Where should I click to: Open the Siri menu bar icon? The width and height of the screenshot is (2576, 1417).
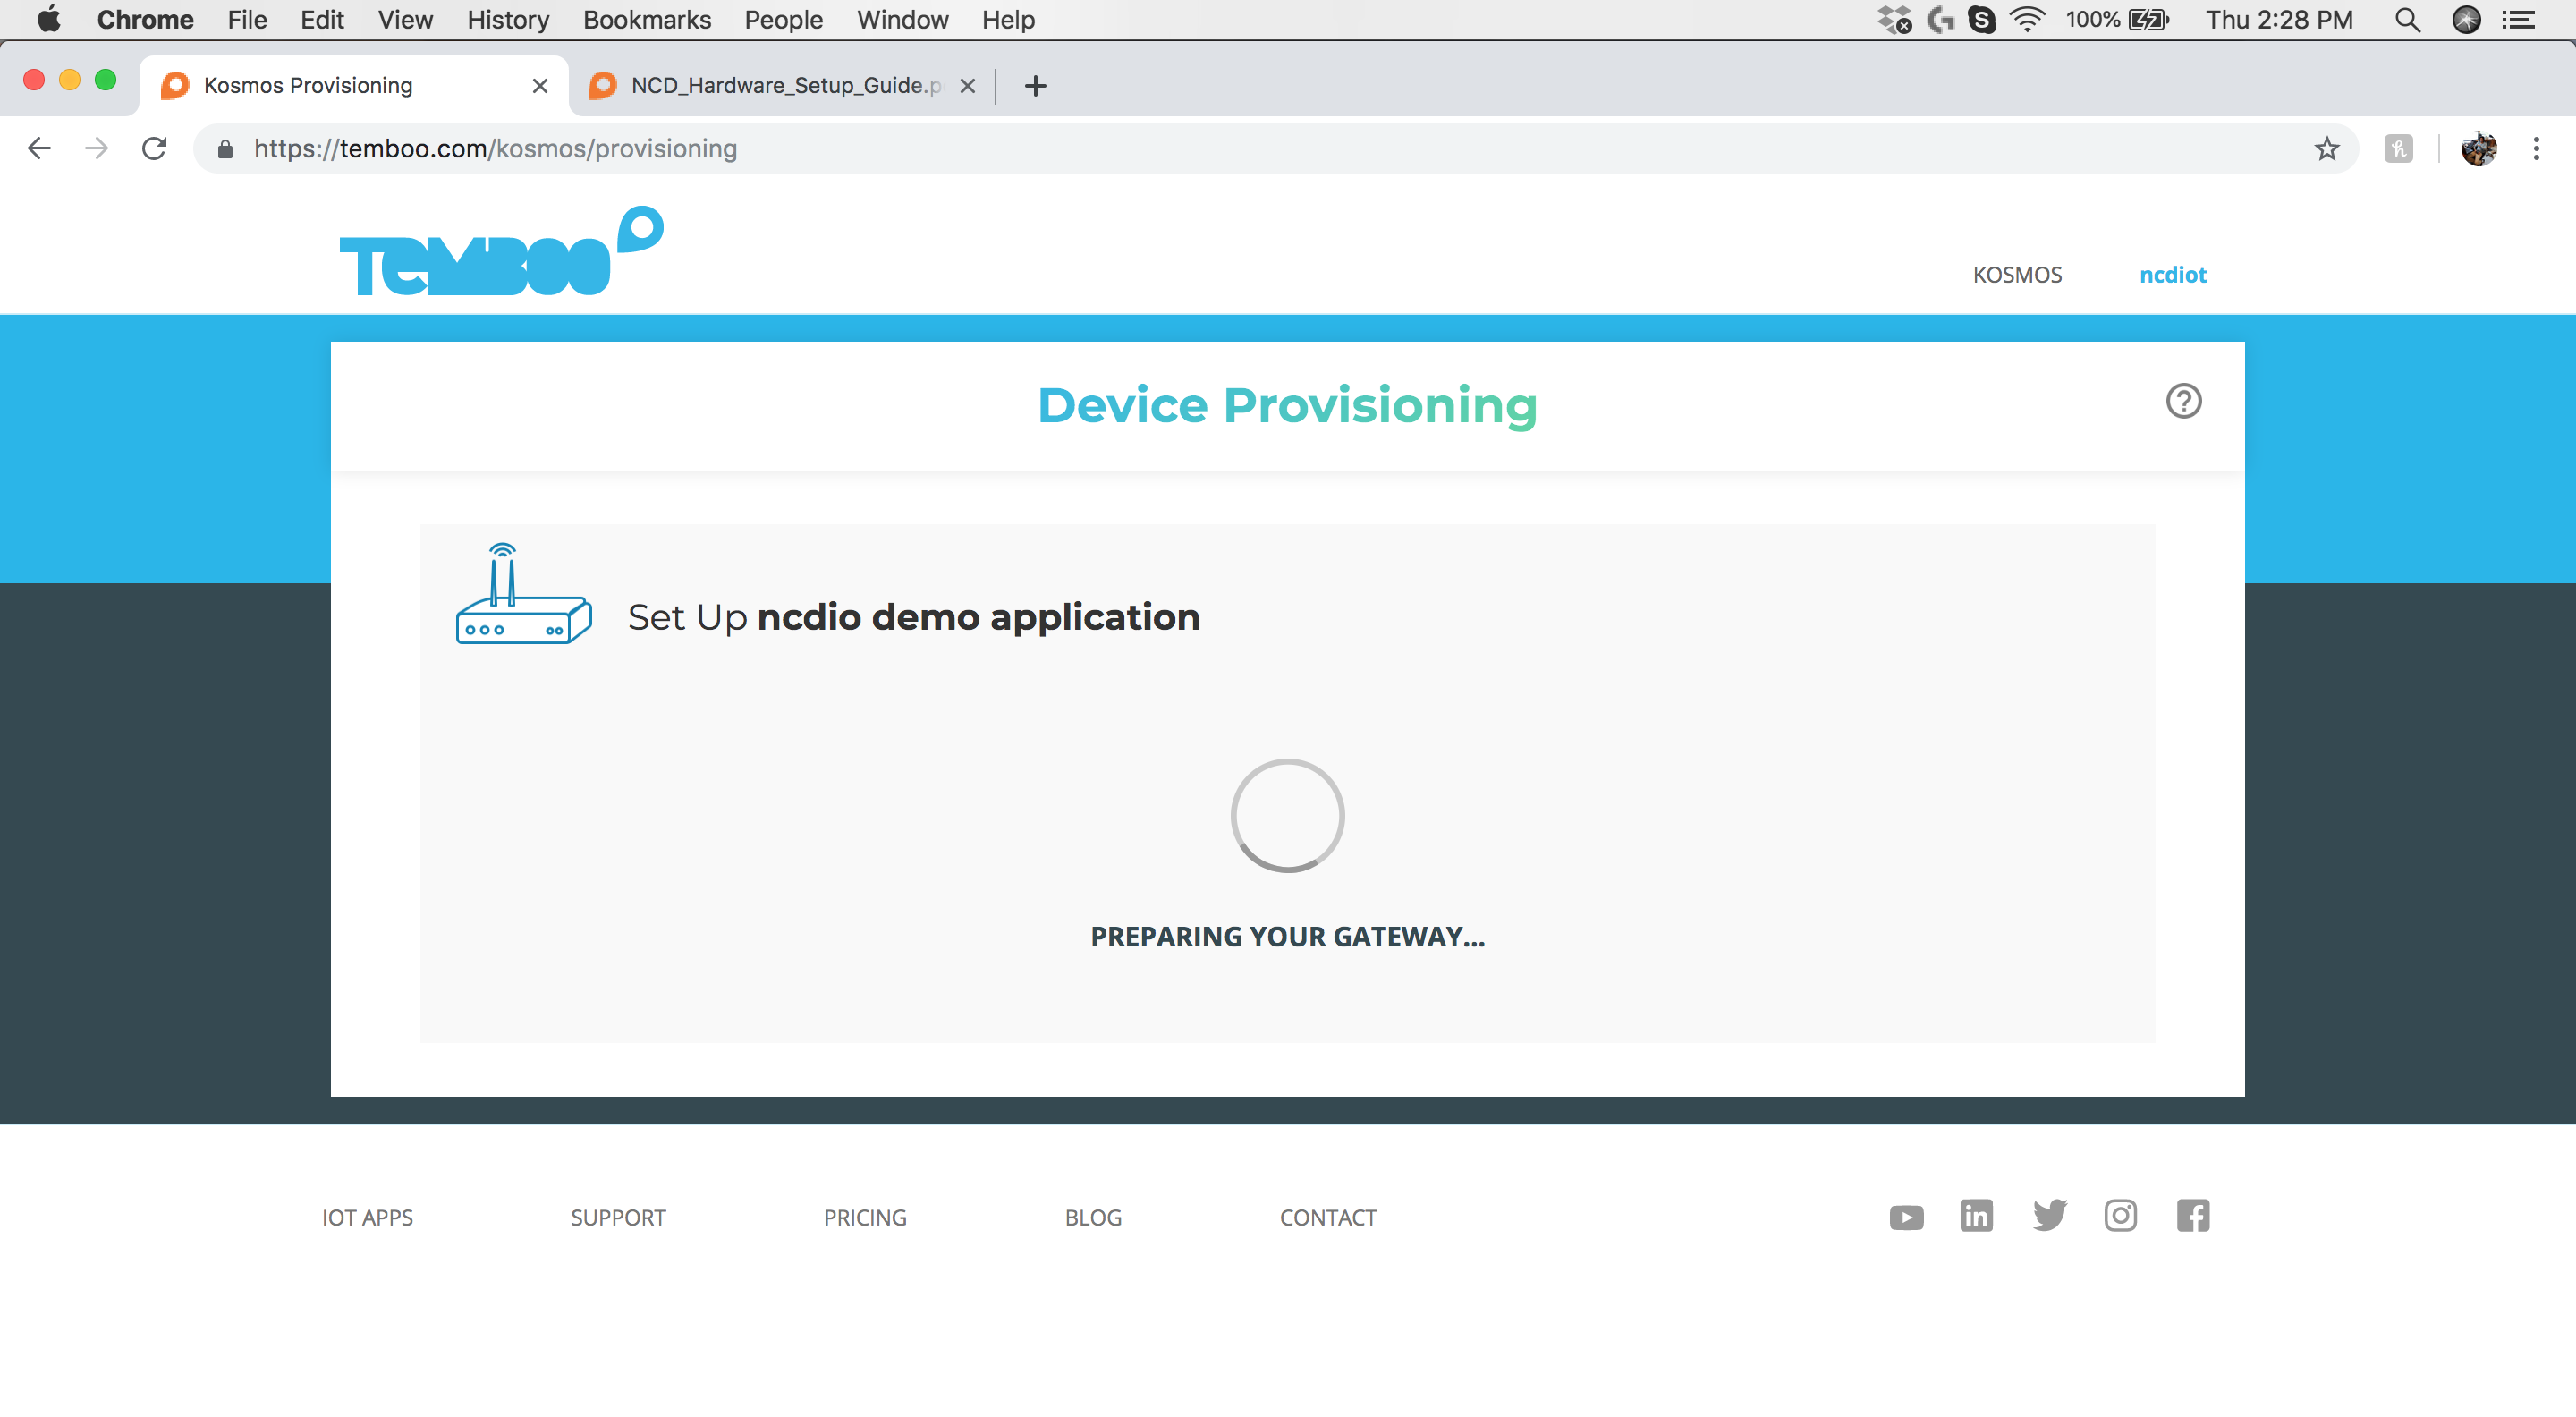click(x=2466, y=20)
